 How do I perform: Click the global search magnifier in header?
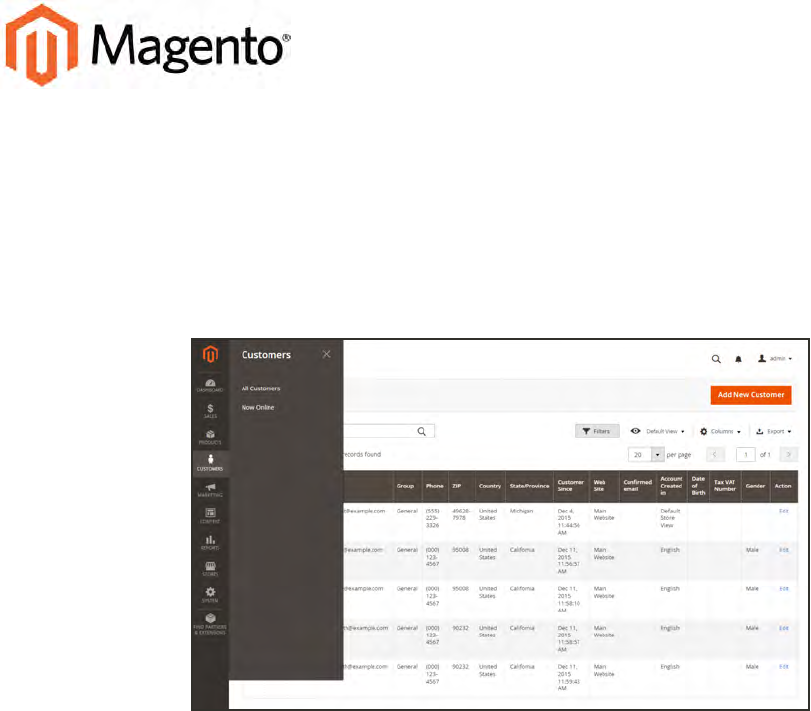point(716,359)
